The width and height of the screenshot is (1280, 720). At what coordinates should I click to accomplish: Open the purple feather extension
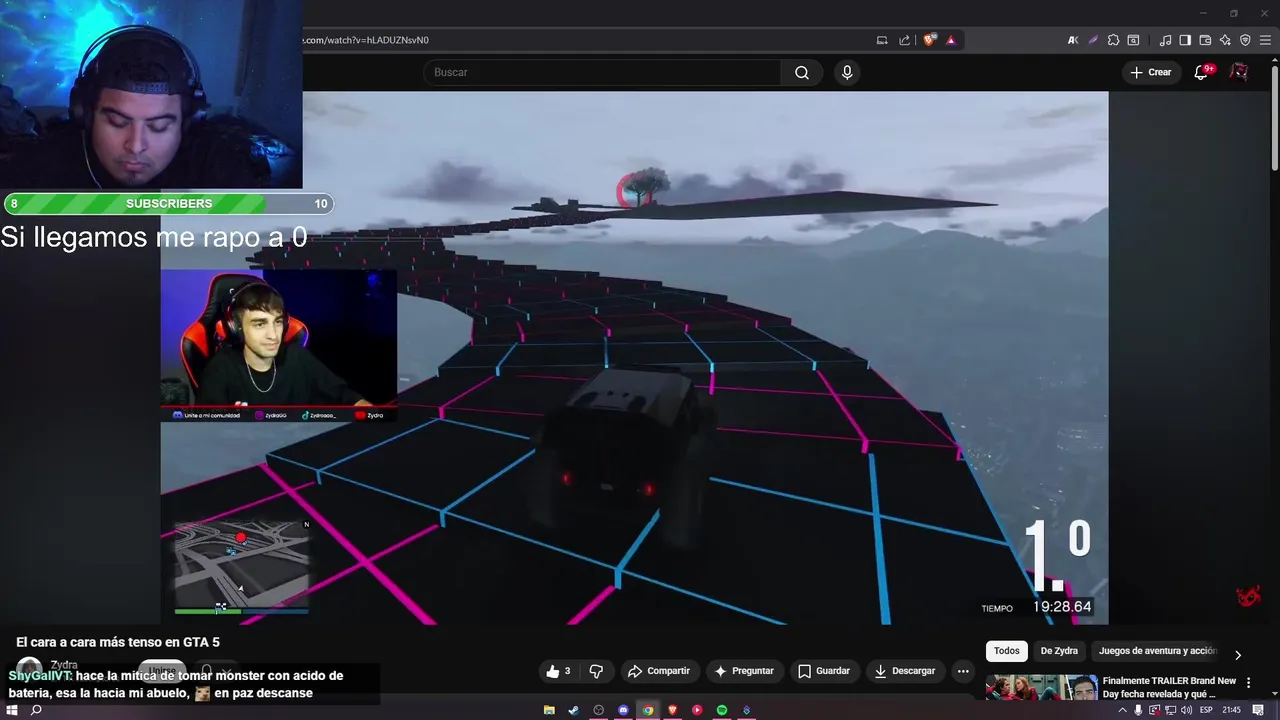(x=1093, y=40)
